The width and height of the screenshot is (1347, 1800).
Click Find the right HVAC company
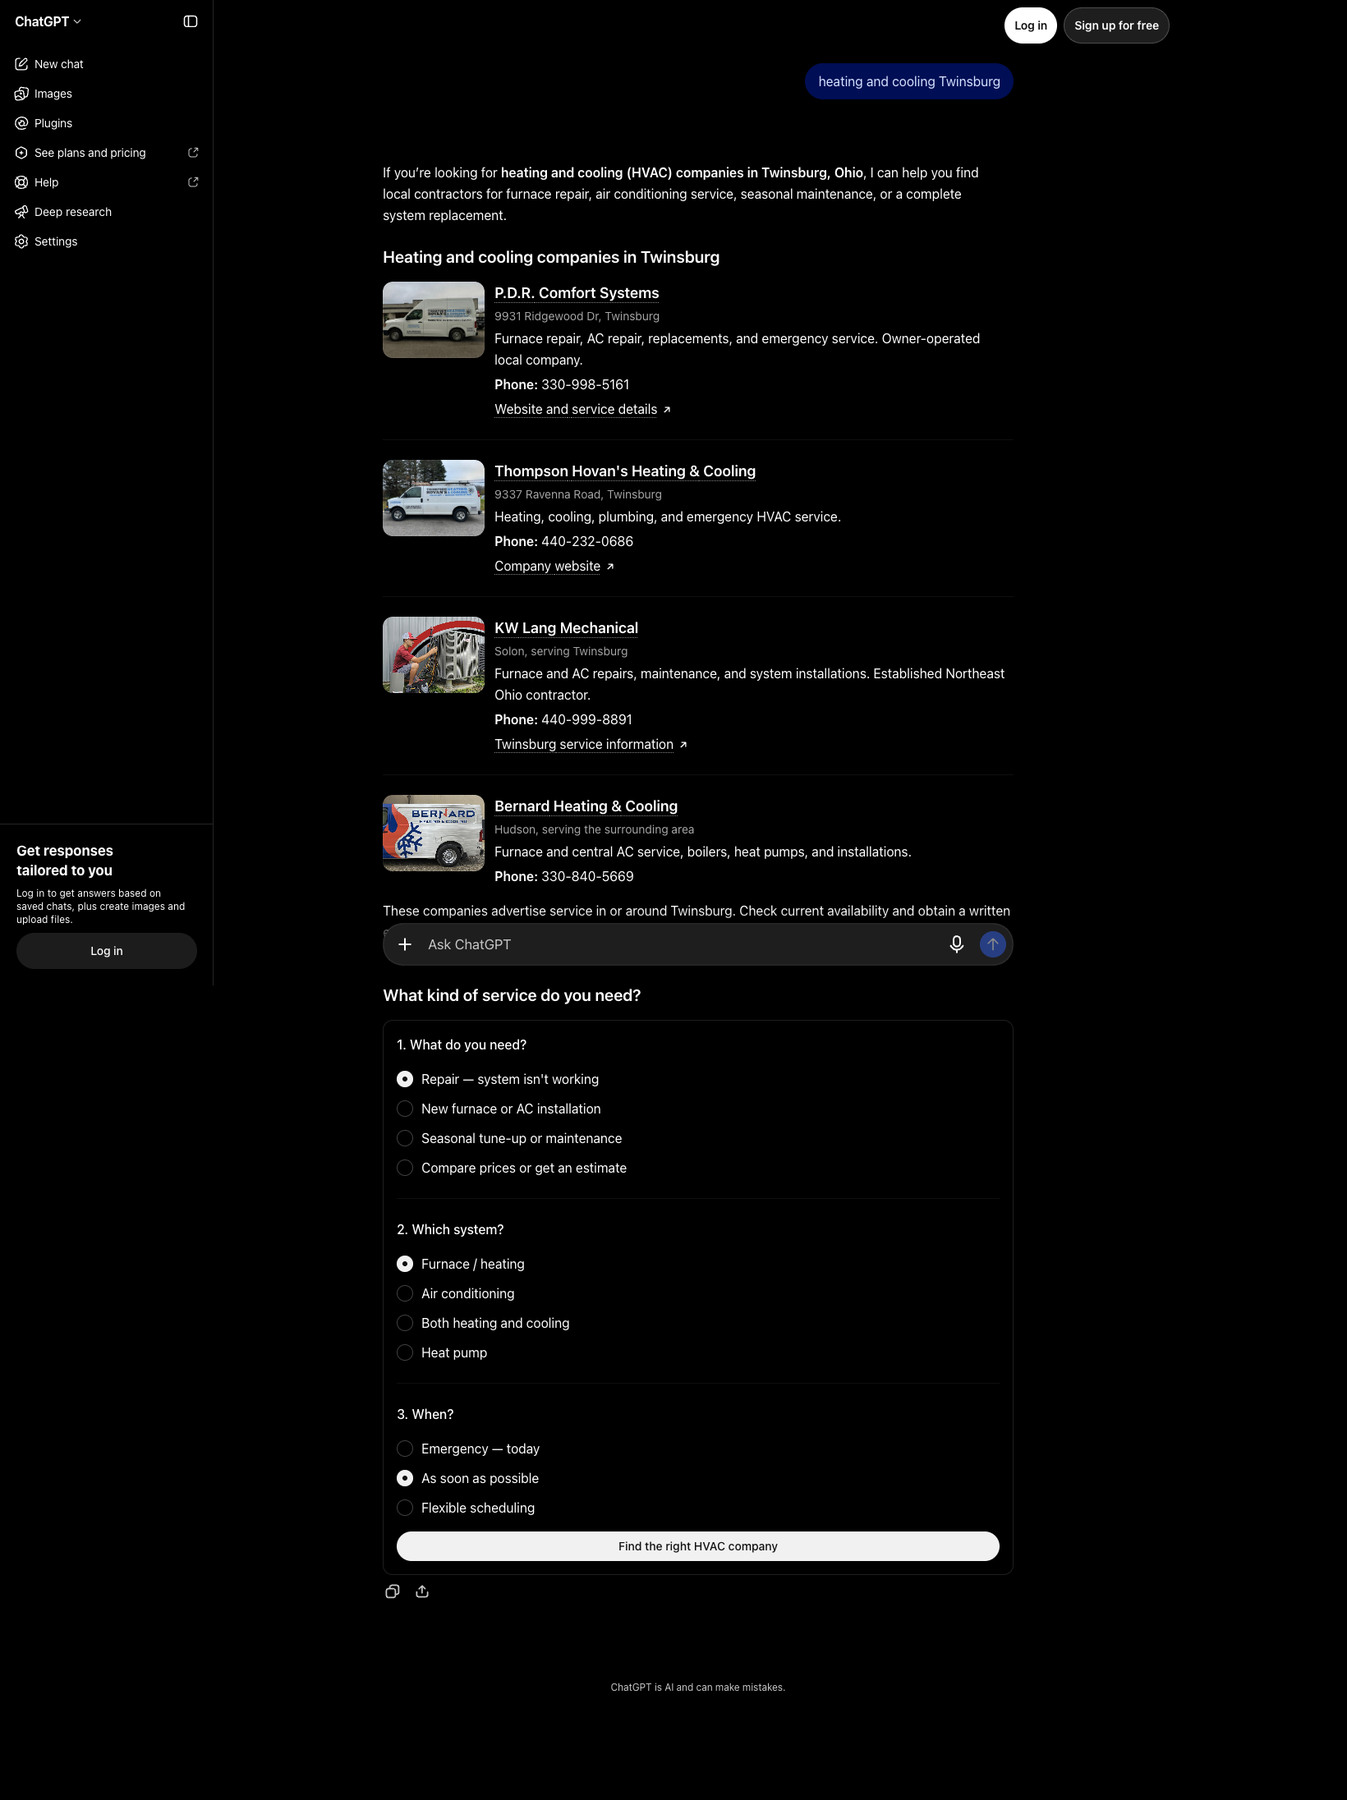(x=698, y=1546)
